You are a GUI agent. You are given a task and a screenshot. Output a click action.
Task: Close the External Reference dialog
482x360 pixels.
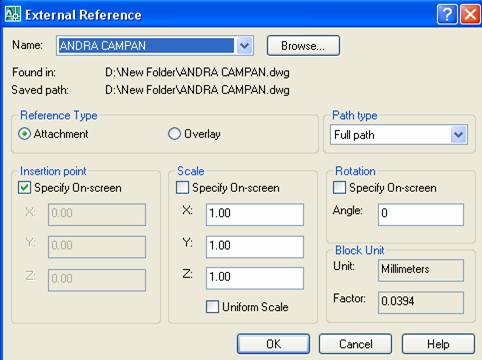(470, 15)
